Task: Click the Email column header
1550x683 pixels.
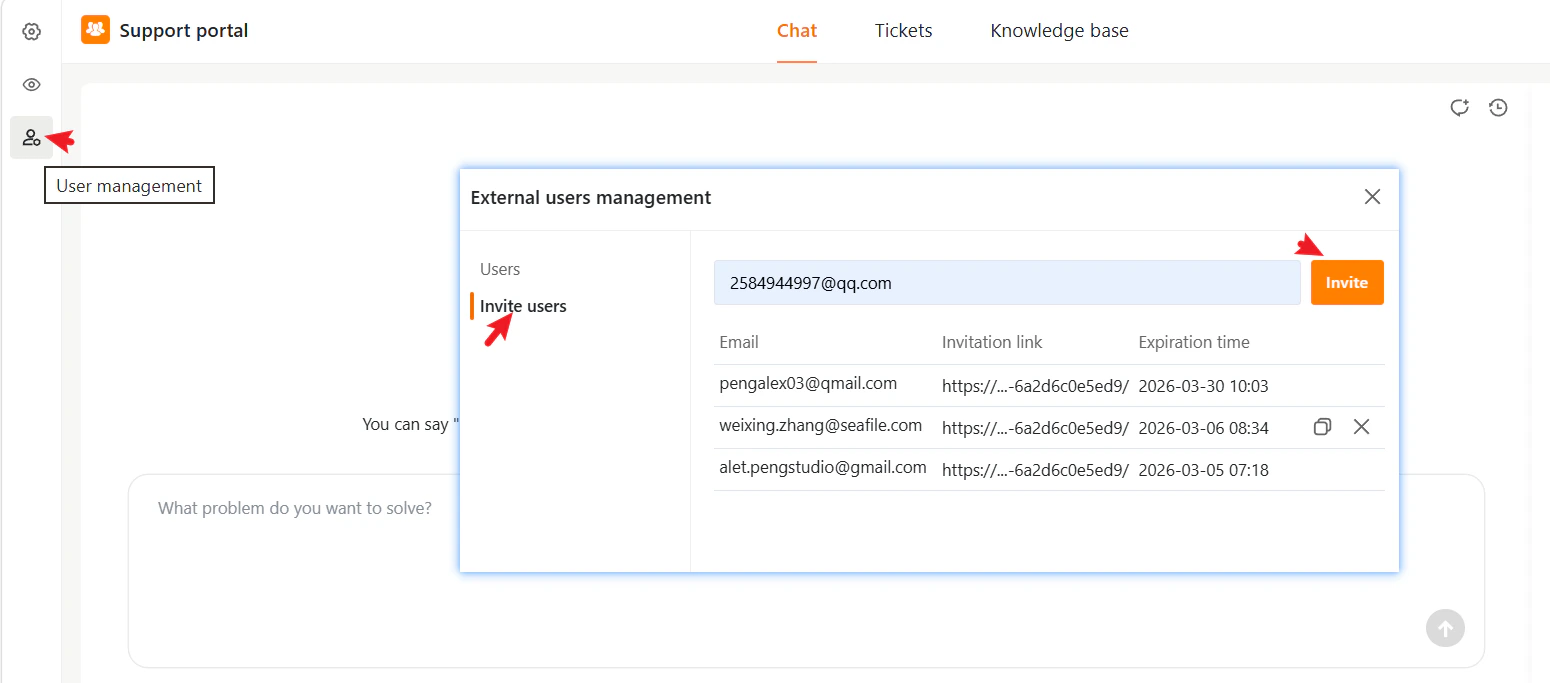Action: (x=739, y=342)
